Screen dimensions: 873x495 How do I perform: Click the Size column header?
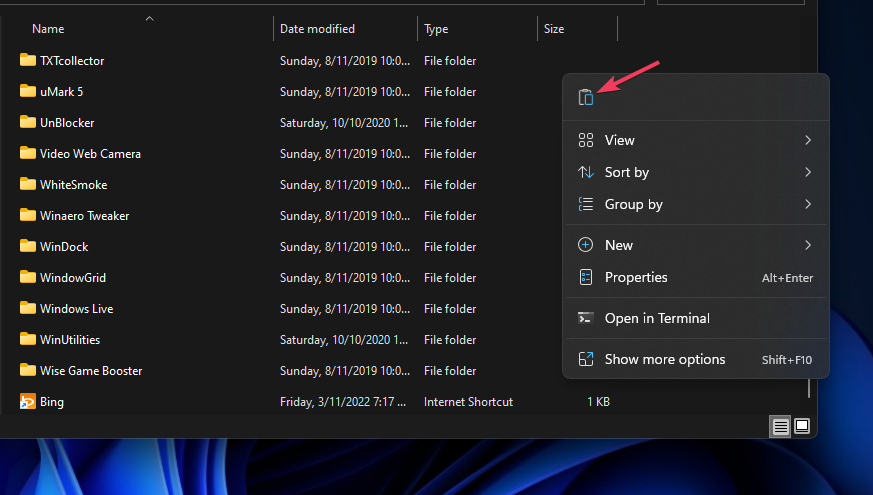554,29
